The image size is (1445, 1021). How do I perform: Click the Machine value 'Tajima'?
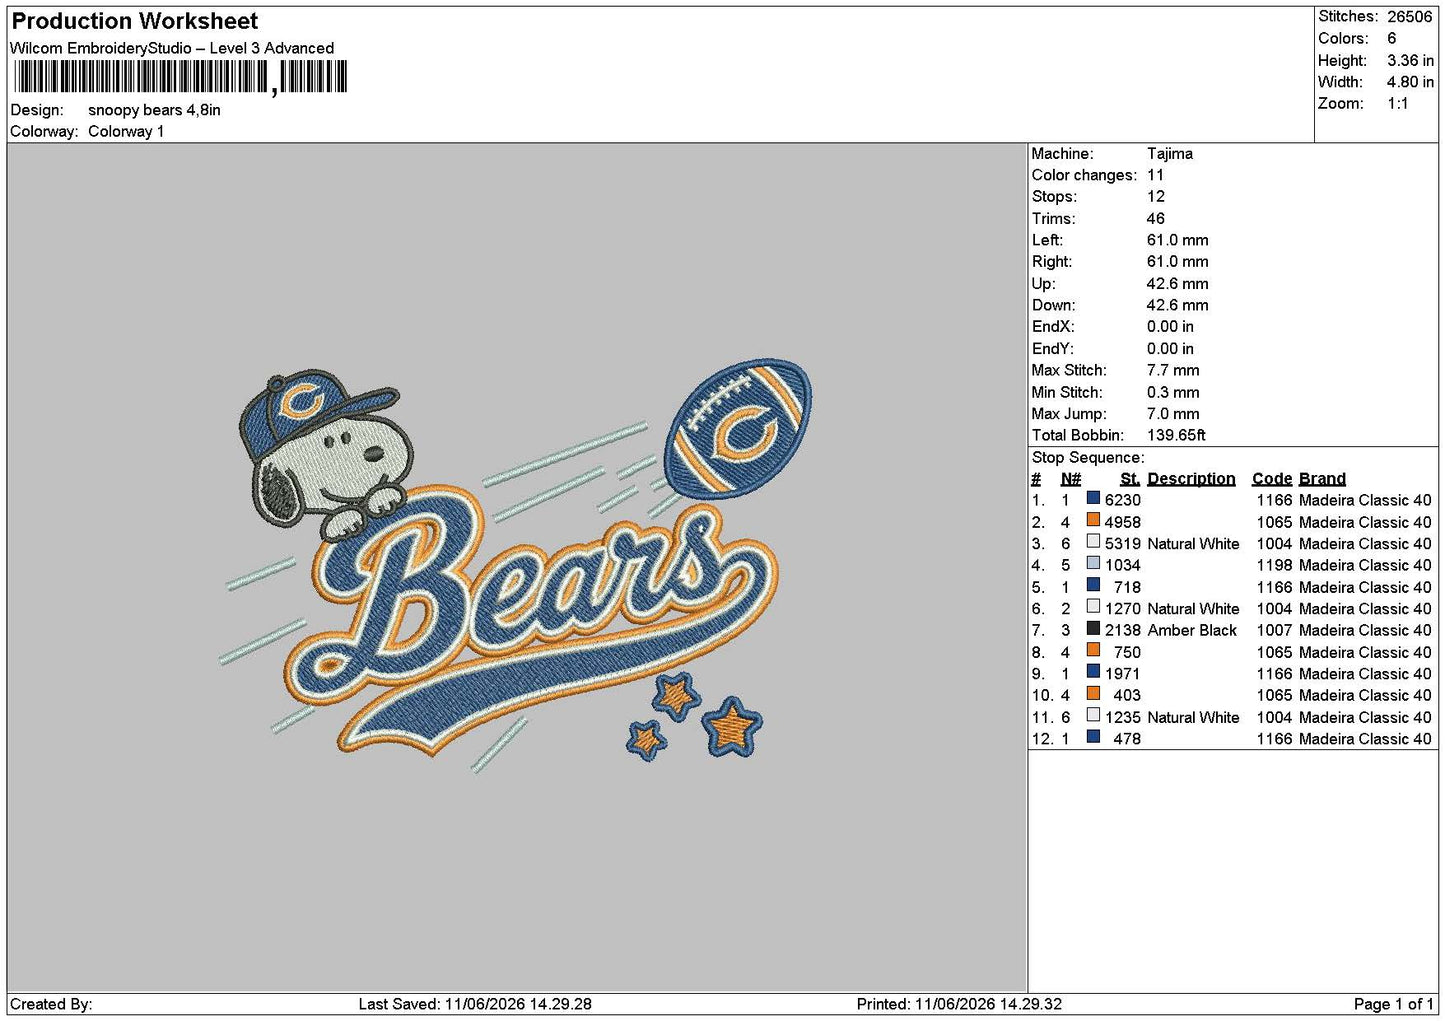(1170, 154)
